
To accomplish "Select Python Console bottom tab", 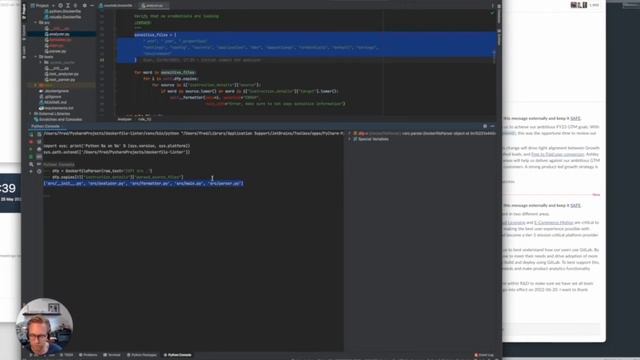I will [x=178, y=355].
